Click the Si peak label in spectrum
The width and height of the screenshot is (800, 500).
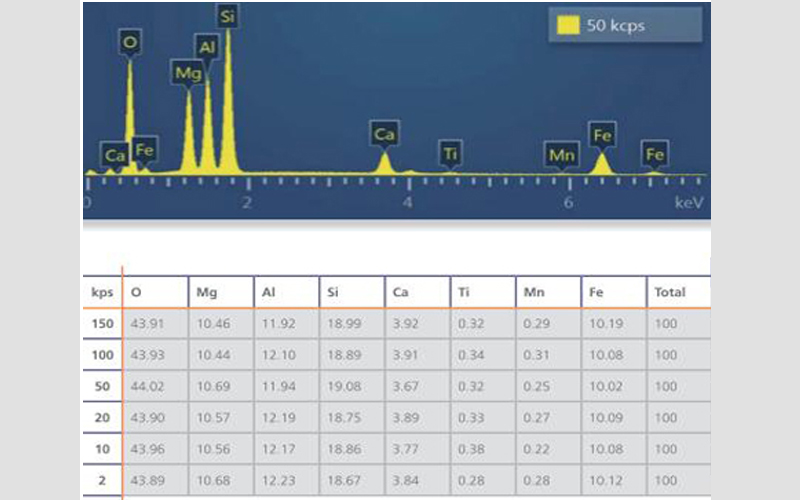228,15
